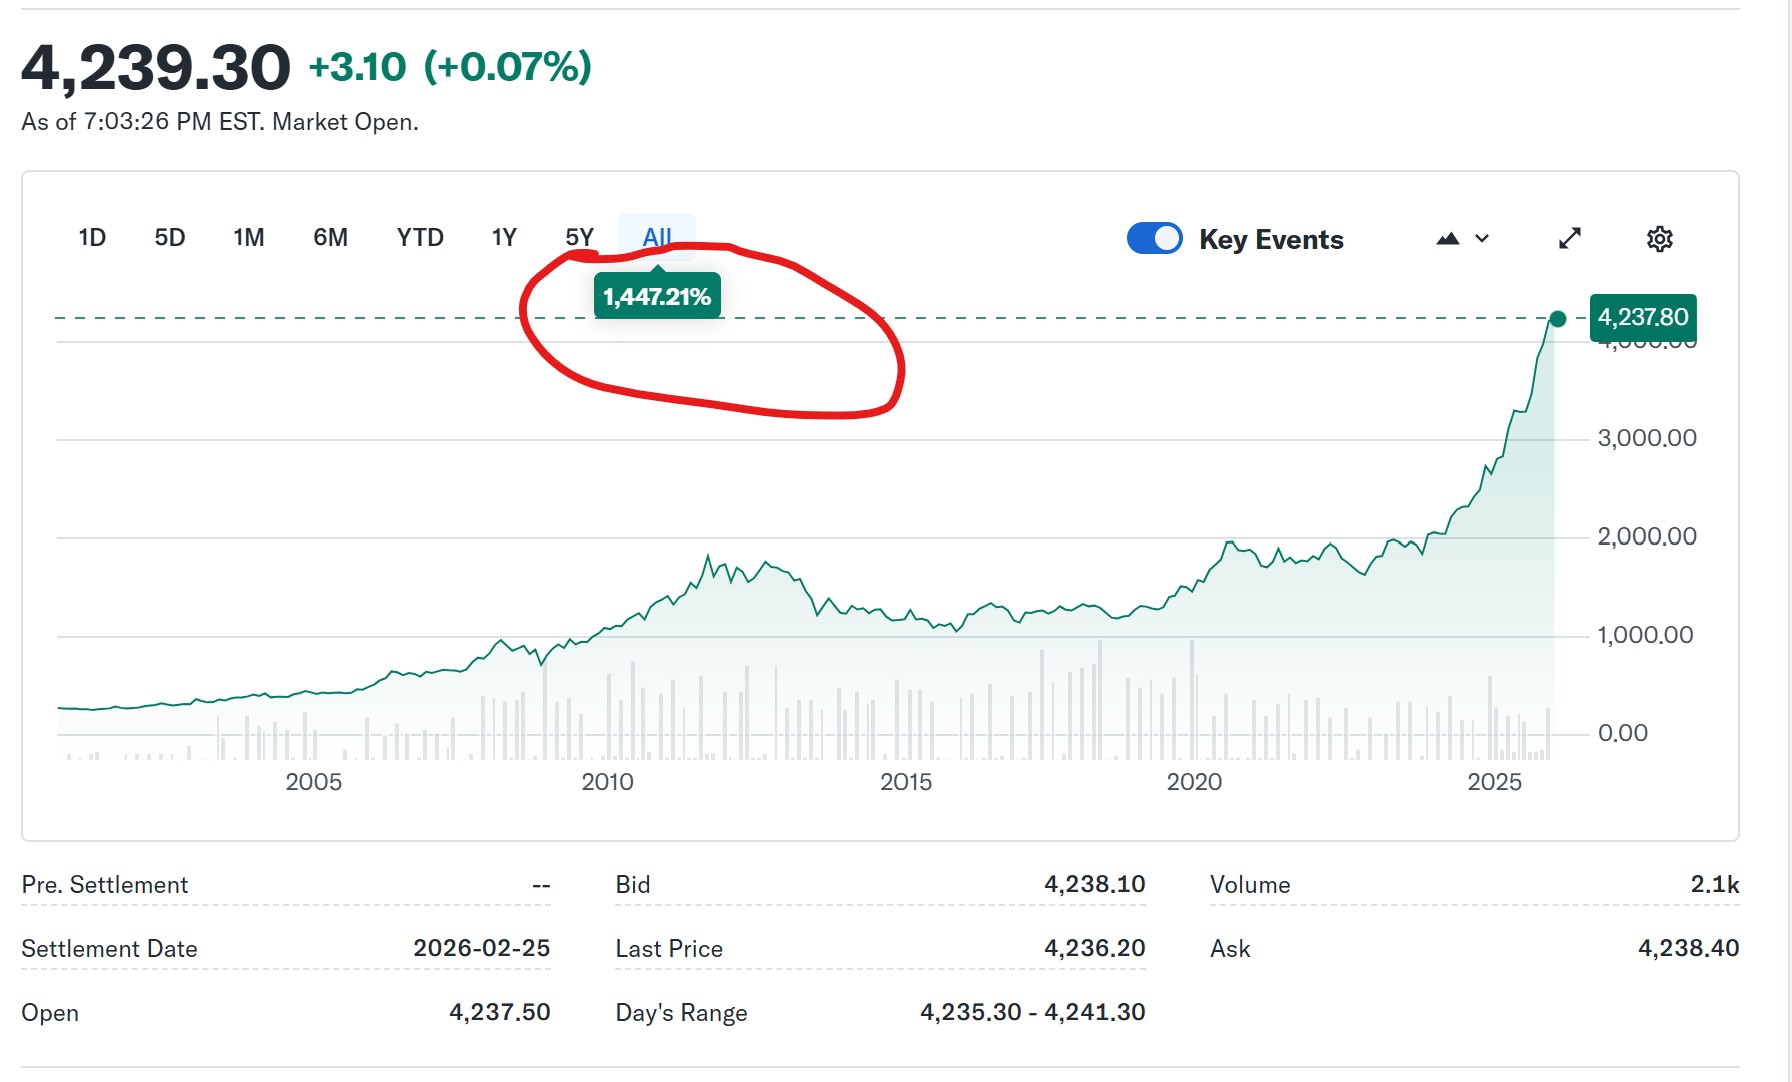Click the Open value 4,237.50
Viewport: 1792px width, 1082px height.
click(500, 1012)
